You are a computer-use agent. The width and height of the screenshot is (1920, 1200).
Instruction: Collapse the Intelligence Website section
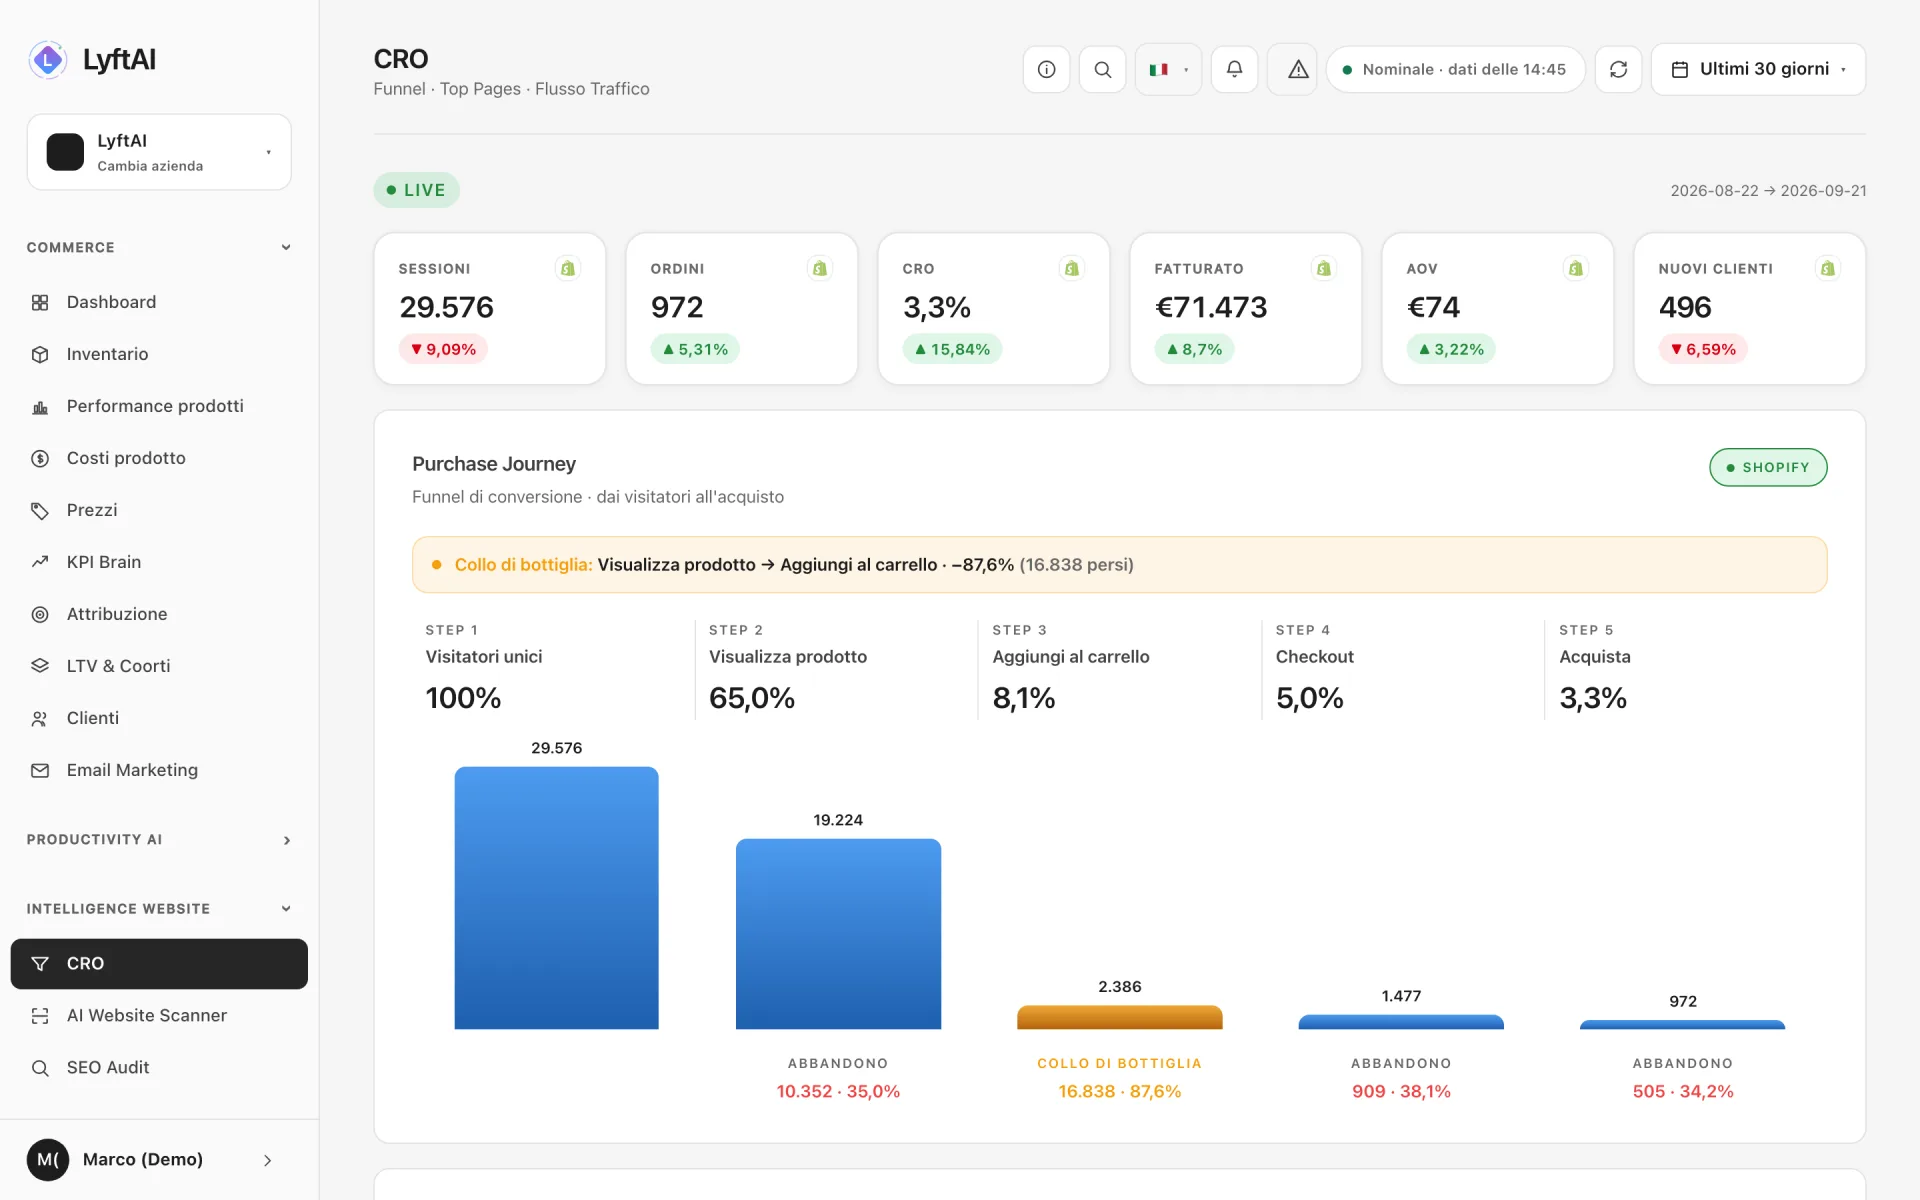(x=159, y=909)
